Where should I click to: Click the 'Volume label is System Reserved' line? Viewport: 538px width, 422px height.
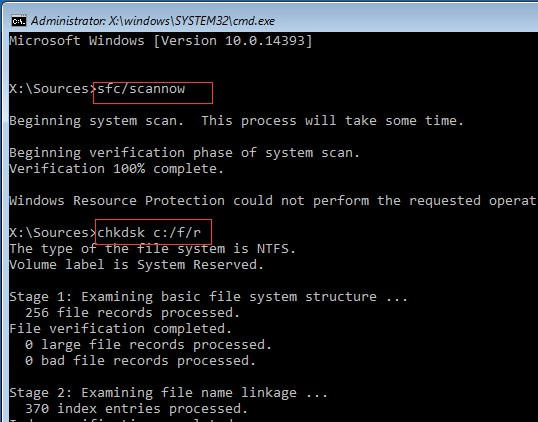click(137, 265)
